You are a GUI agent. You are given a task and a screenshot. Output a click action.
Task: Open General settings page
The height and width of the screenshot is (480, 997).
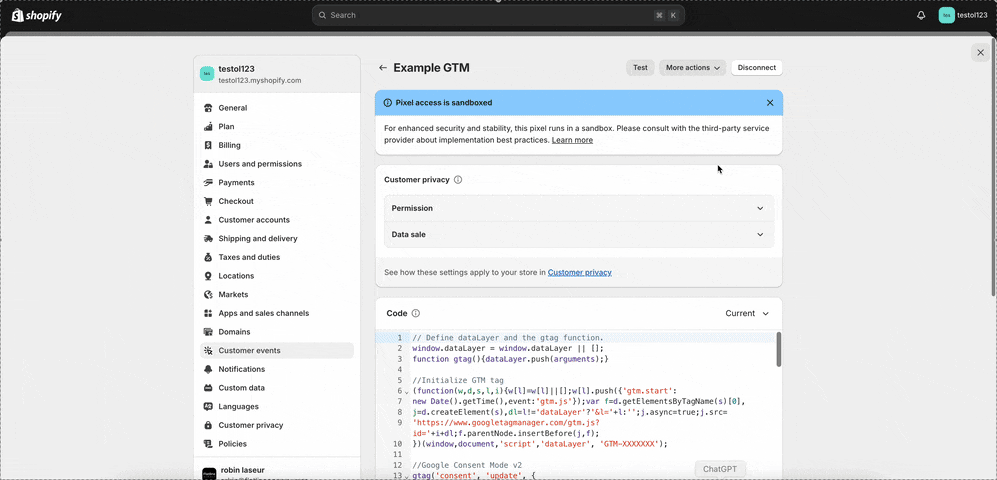pos(277,108)
